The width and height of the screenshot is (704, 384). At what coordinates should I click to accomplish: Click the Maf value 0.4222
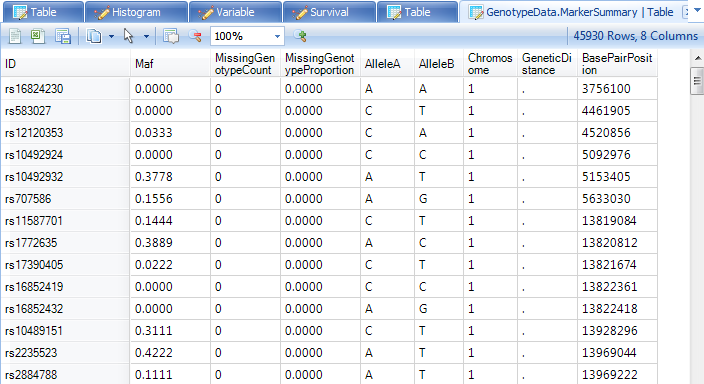click(170, 353)
